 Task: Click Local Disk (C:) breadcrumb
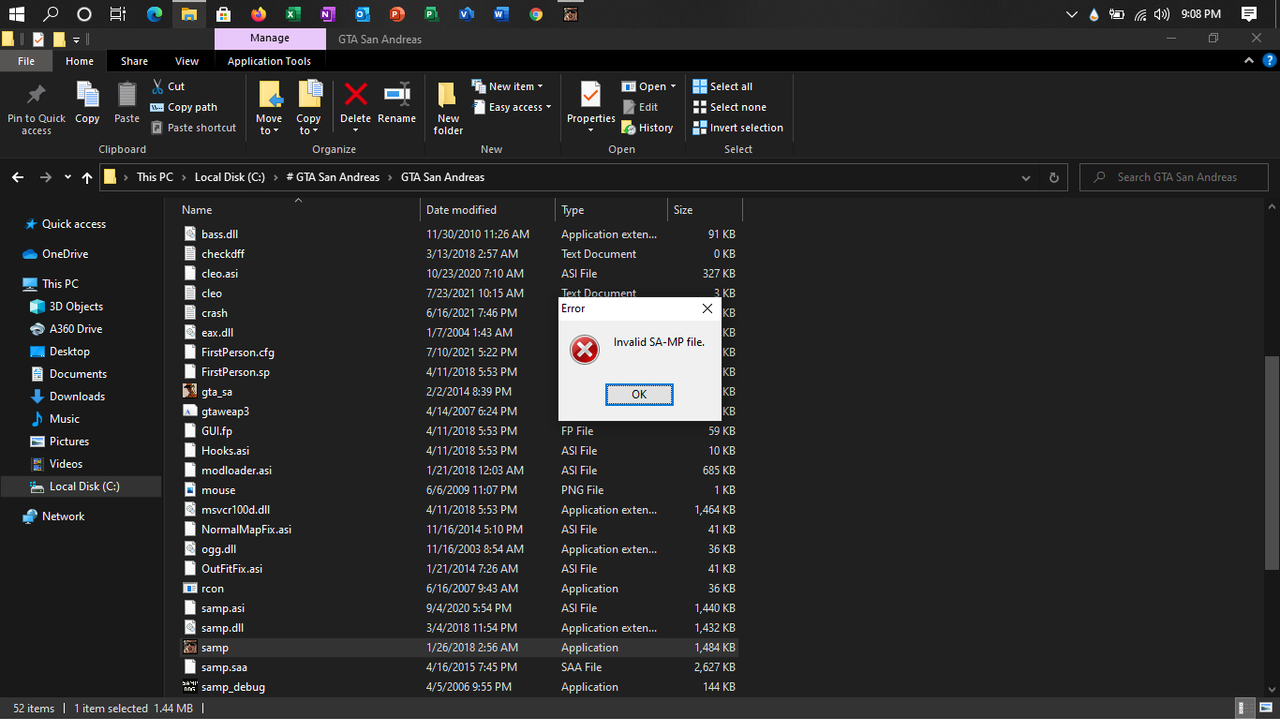click(x=230, y=177)
